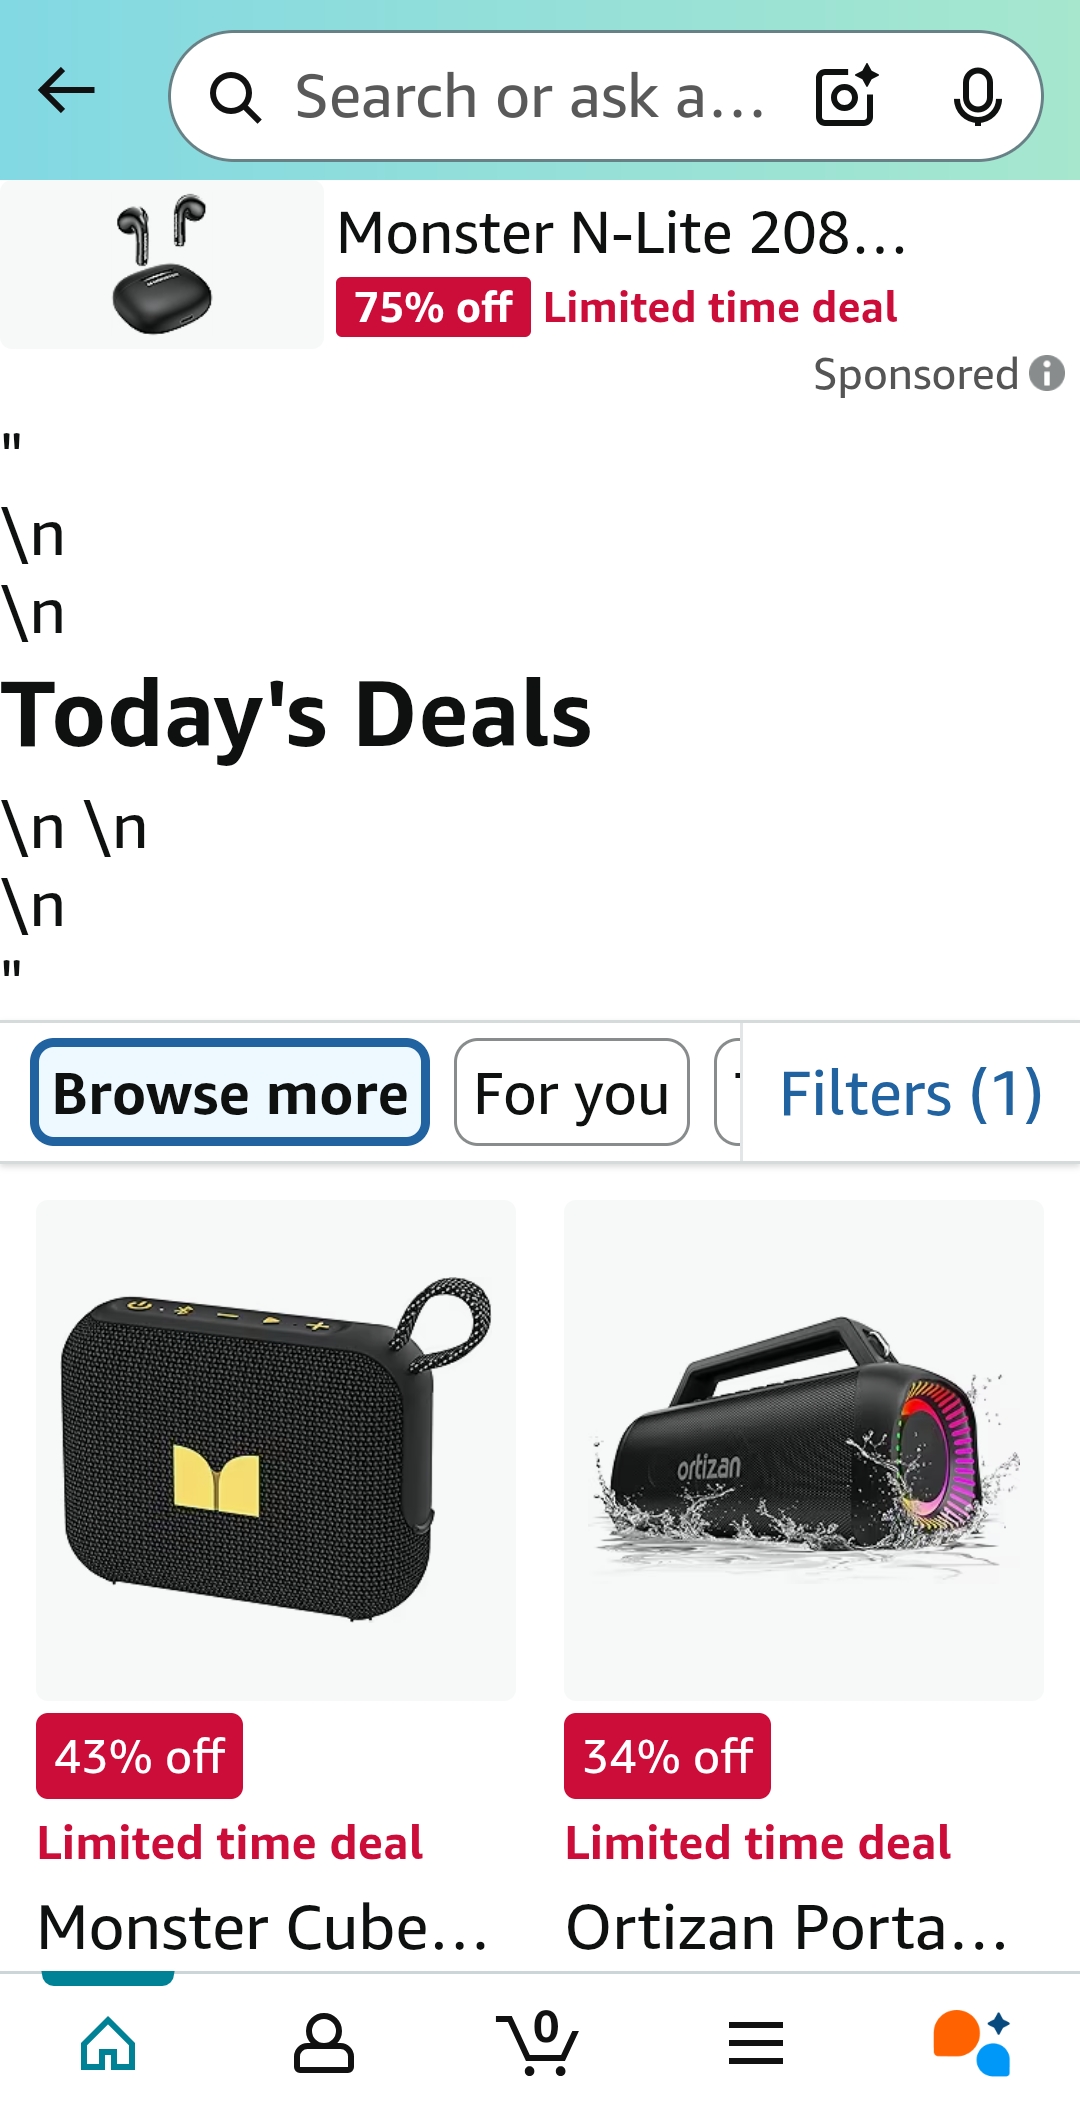The height and width of the screenshot is (2115, 1080).
Task: Open Monster Cube speaker product image
Action: pyautogui.click(x=276, y=1449)
